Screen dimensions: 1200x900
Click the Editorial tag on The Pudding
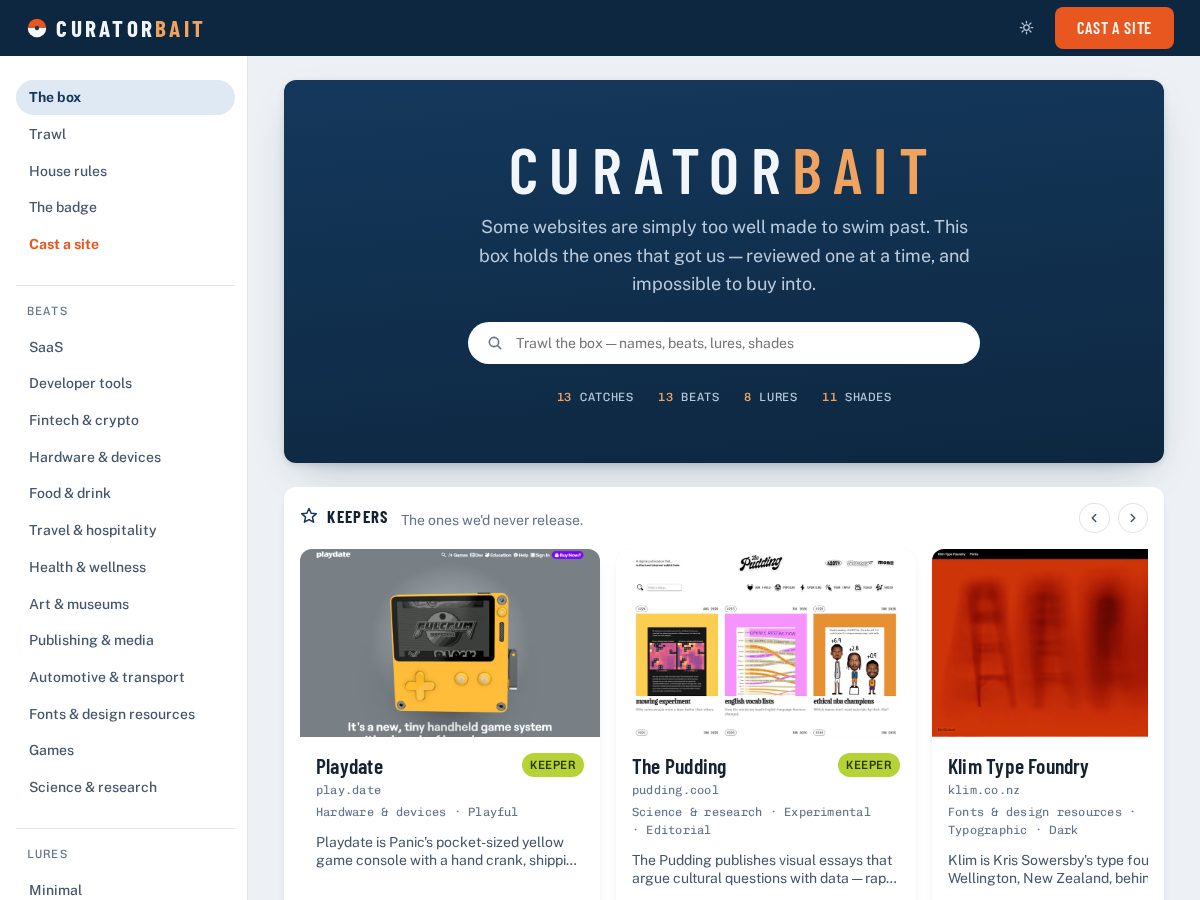(x=678, y=830)
